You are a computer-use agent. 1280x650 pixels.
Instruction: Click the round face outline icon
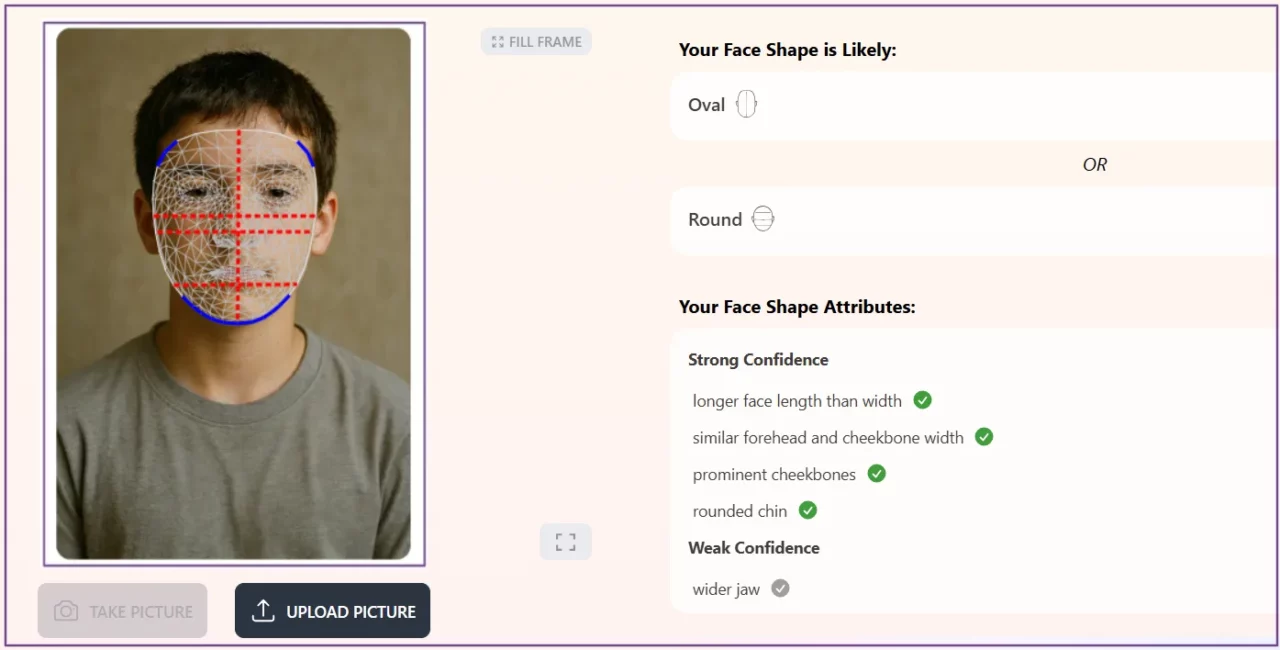pyautogui.click(x=763, y=219)
